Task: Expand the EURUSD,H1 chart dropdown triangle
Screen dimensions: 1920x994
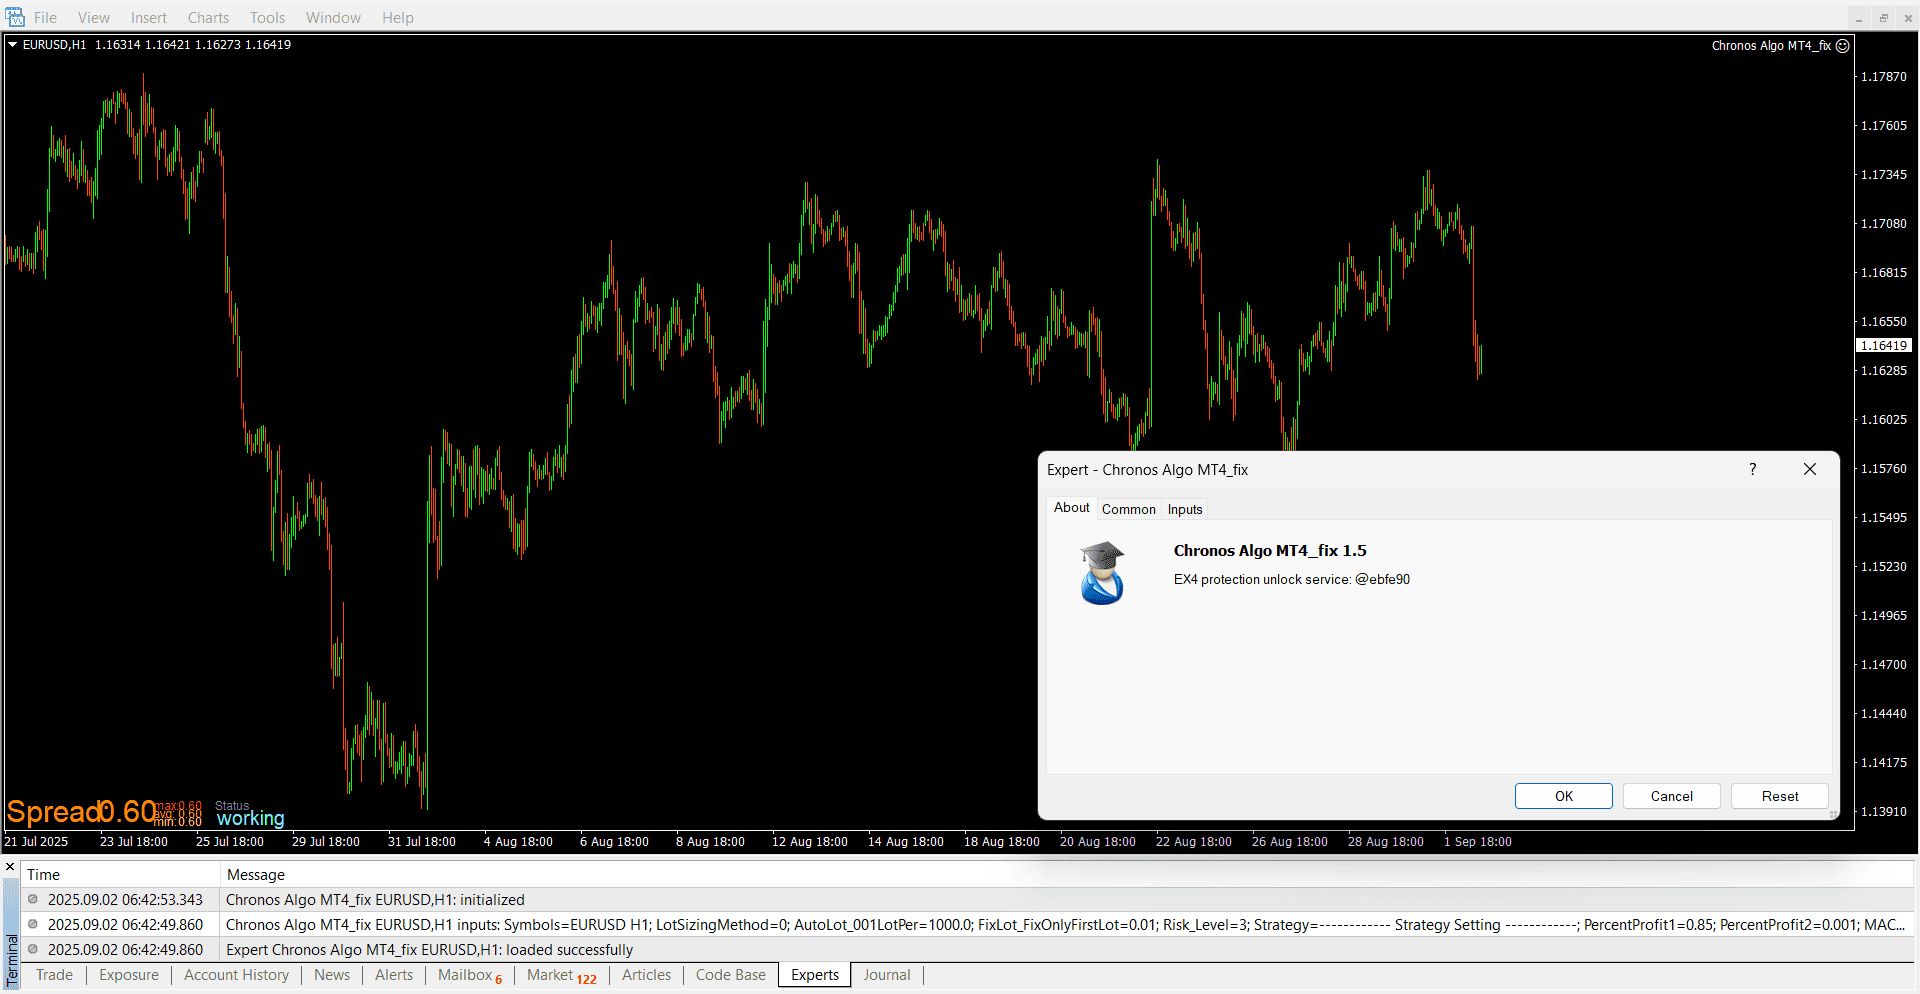Action: (13, 45)
